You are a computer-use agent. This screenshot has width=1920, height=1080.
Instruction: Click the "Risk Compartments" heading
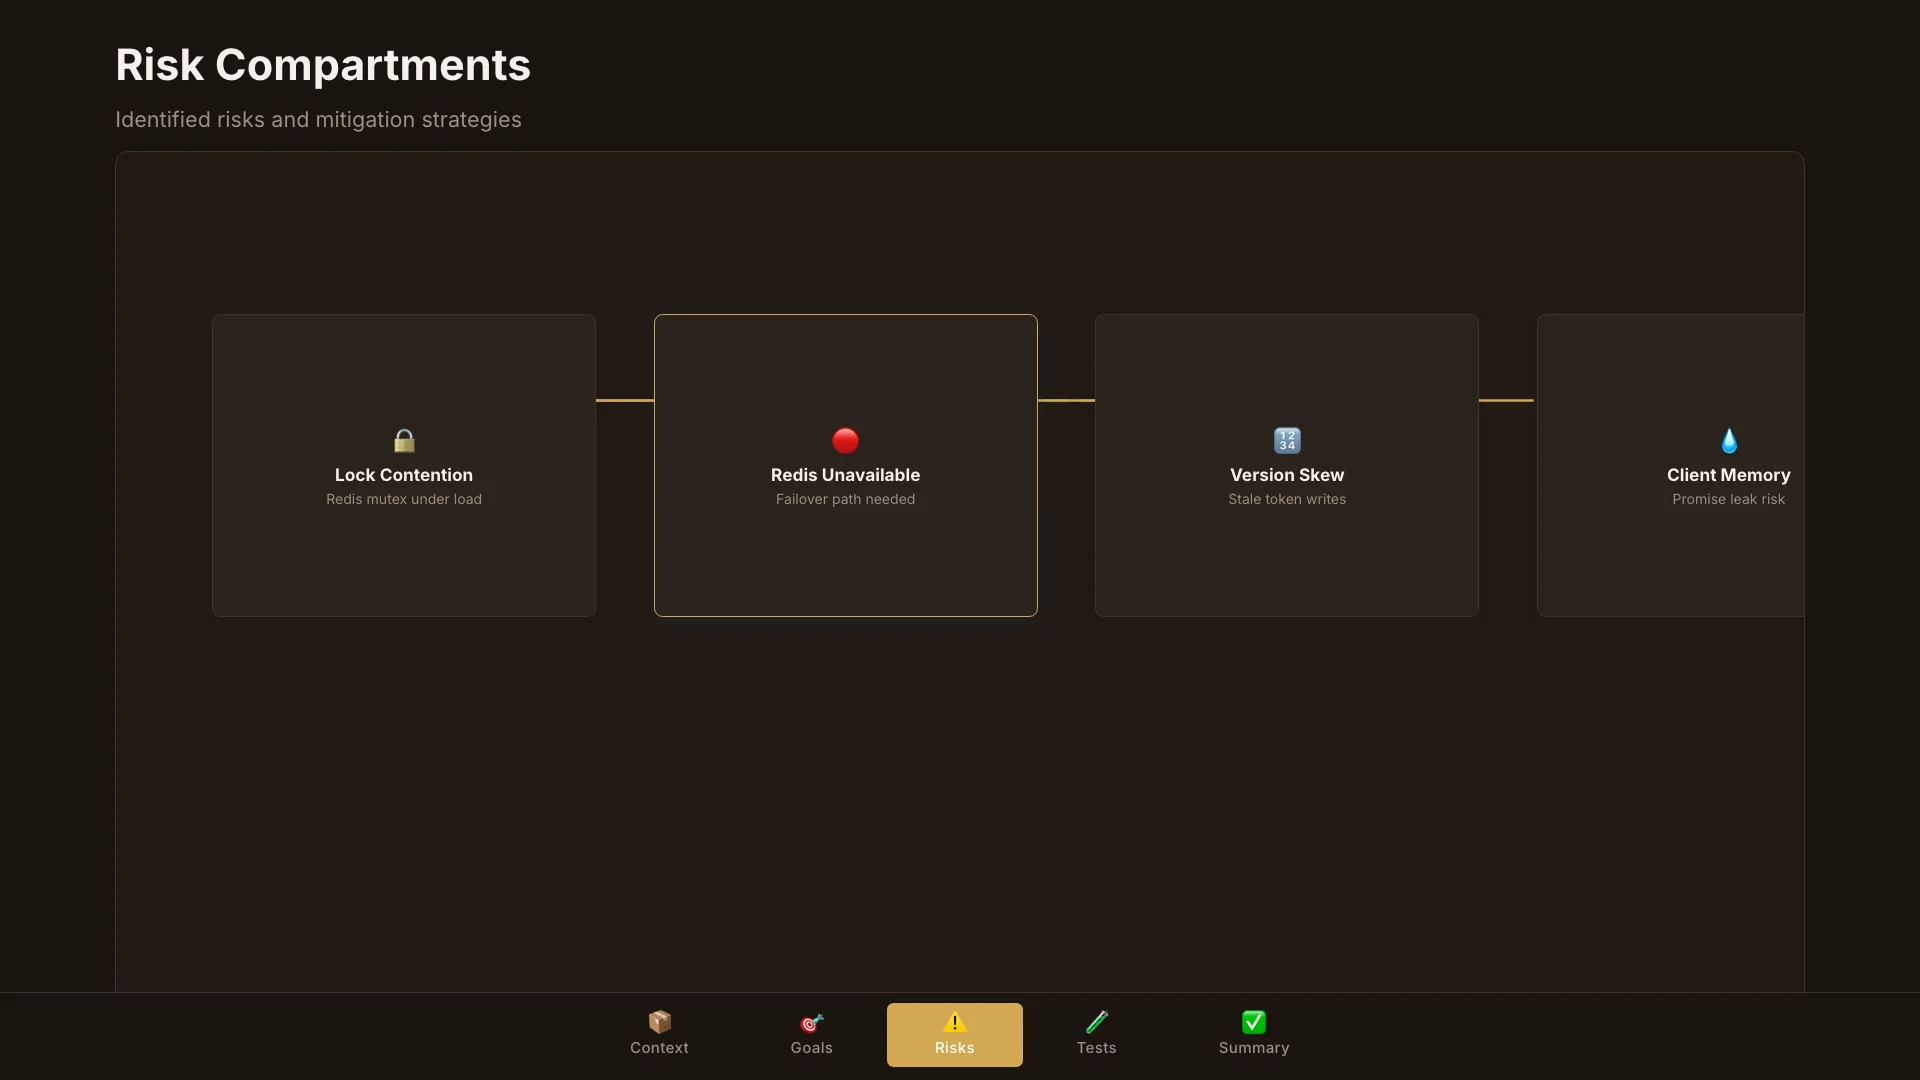point(323,65)
